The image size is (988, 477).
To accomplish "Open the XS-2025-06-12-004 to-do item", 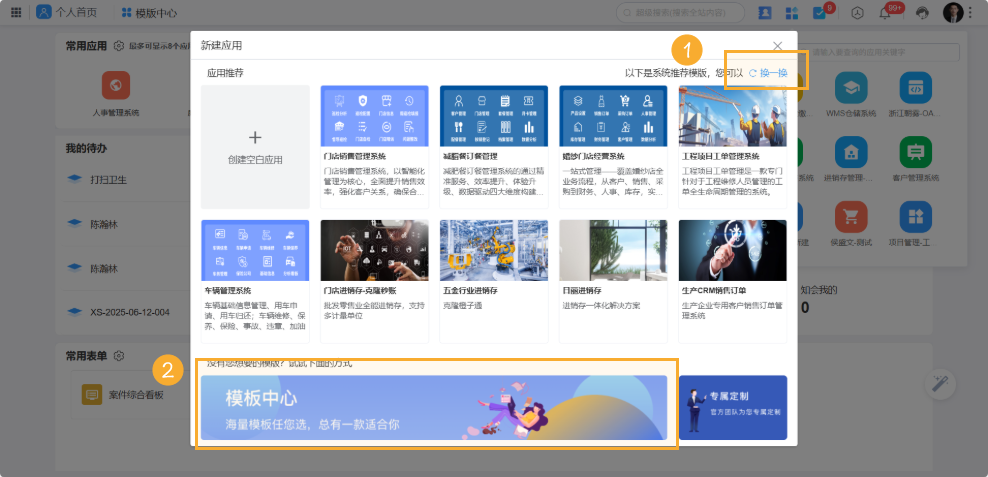I will click(130, 312).
